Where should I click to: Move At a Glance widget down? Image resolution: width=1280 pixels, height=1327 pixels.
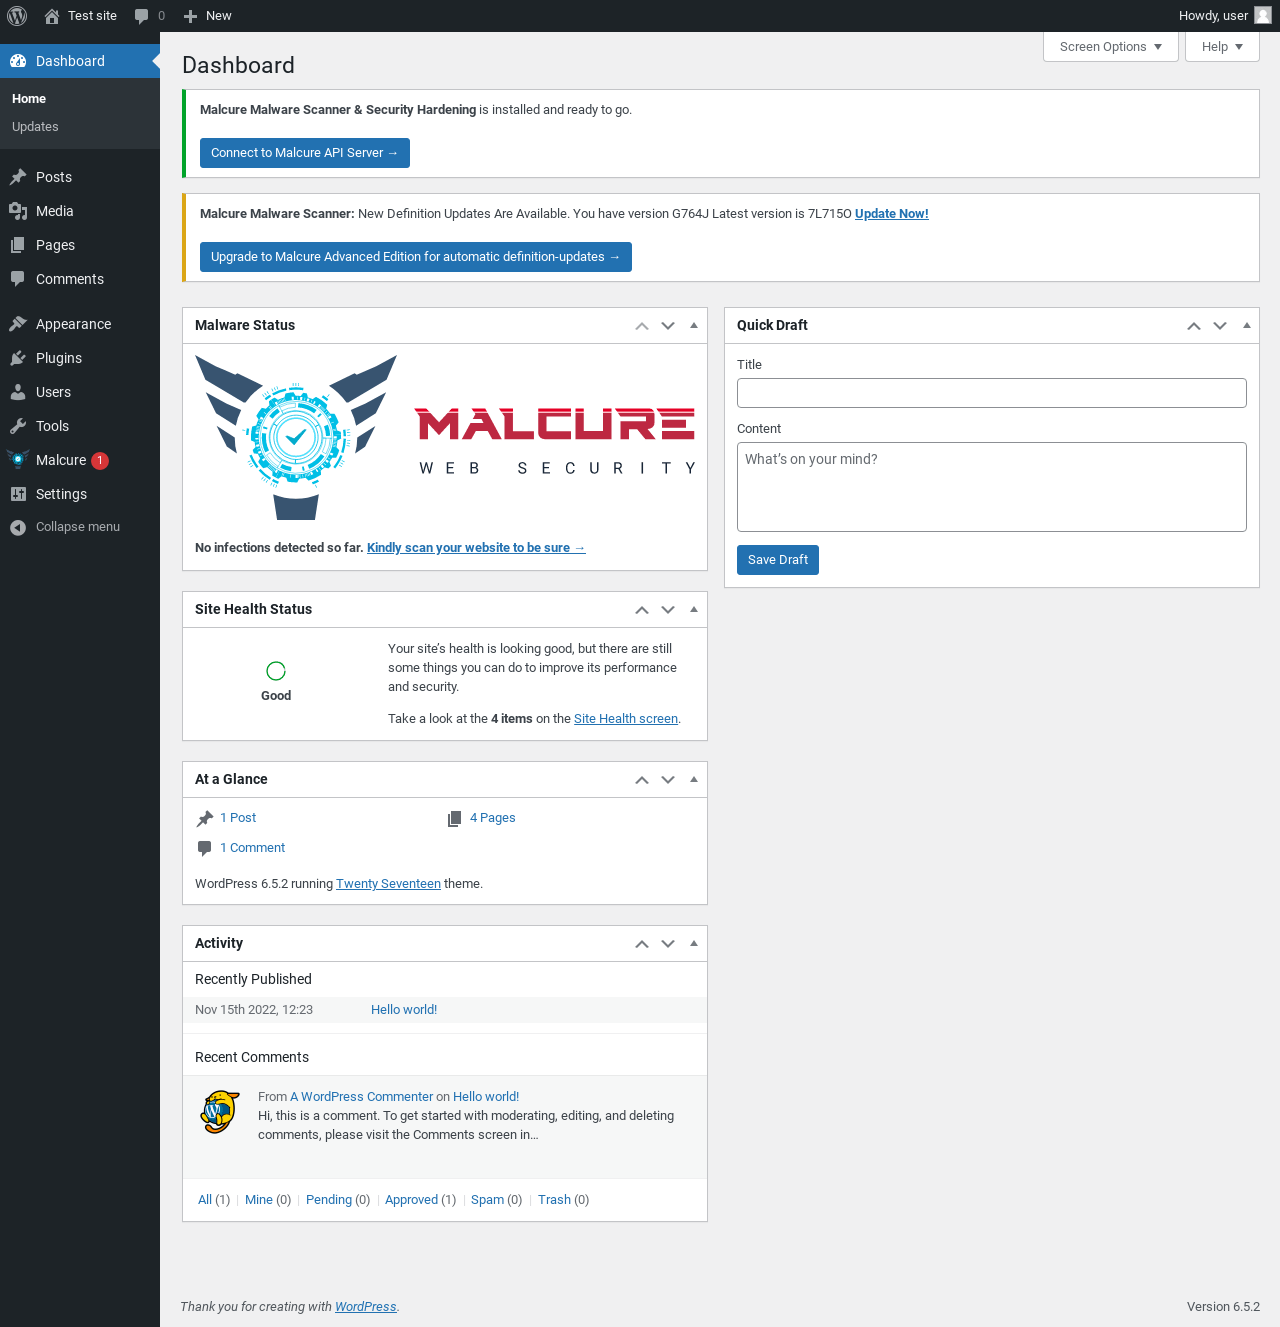668,780
